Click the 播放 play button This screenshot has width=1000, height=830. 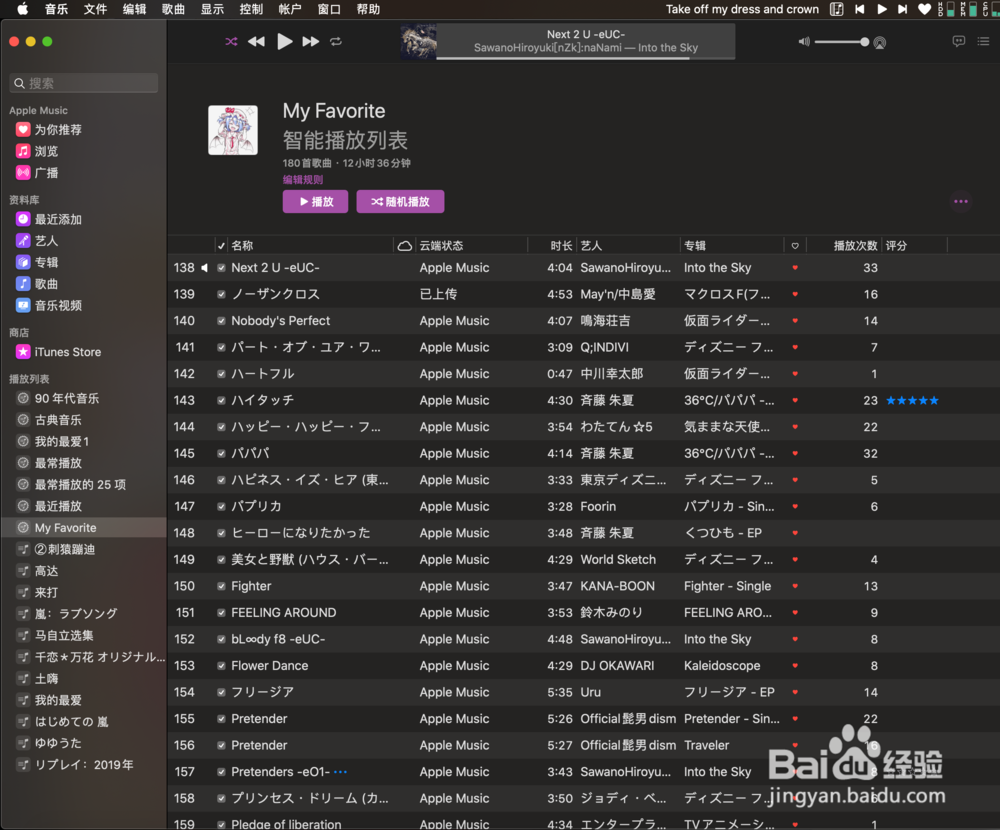tap(316, 202)
